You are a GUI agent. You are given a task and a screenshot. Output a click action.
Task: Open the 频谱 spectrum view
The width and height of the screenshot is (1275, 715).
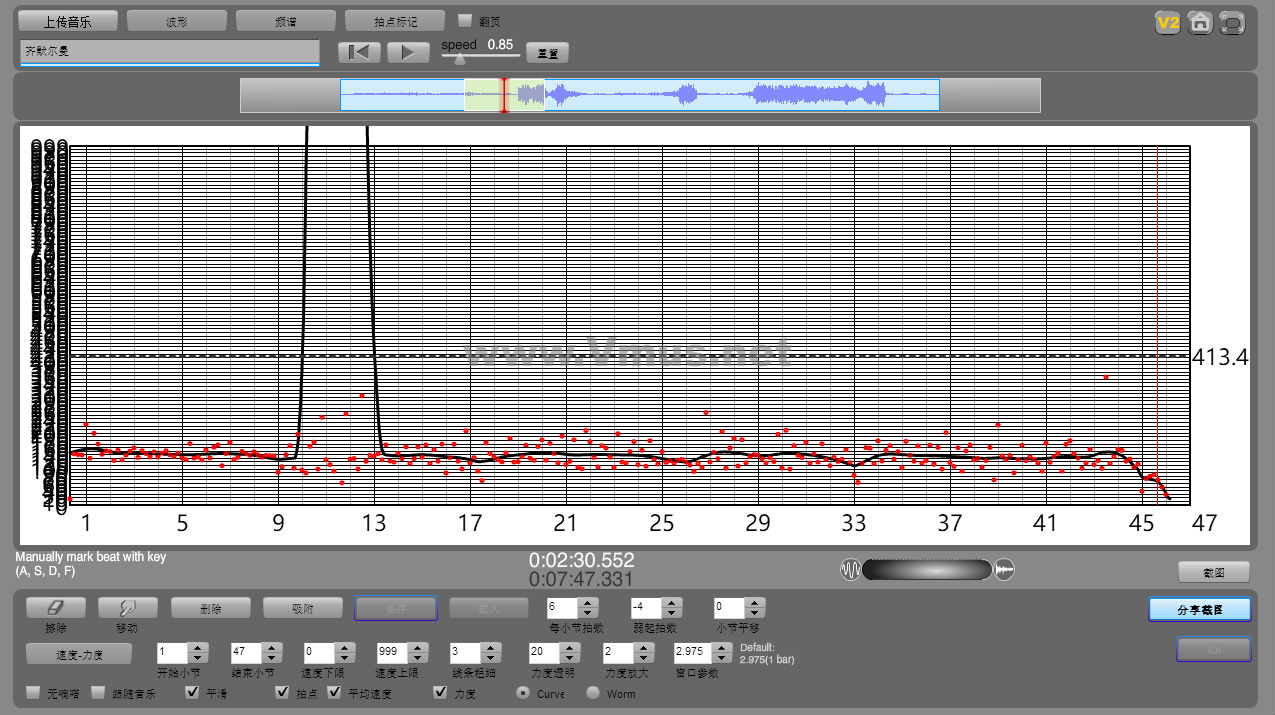coord(286,21)
